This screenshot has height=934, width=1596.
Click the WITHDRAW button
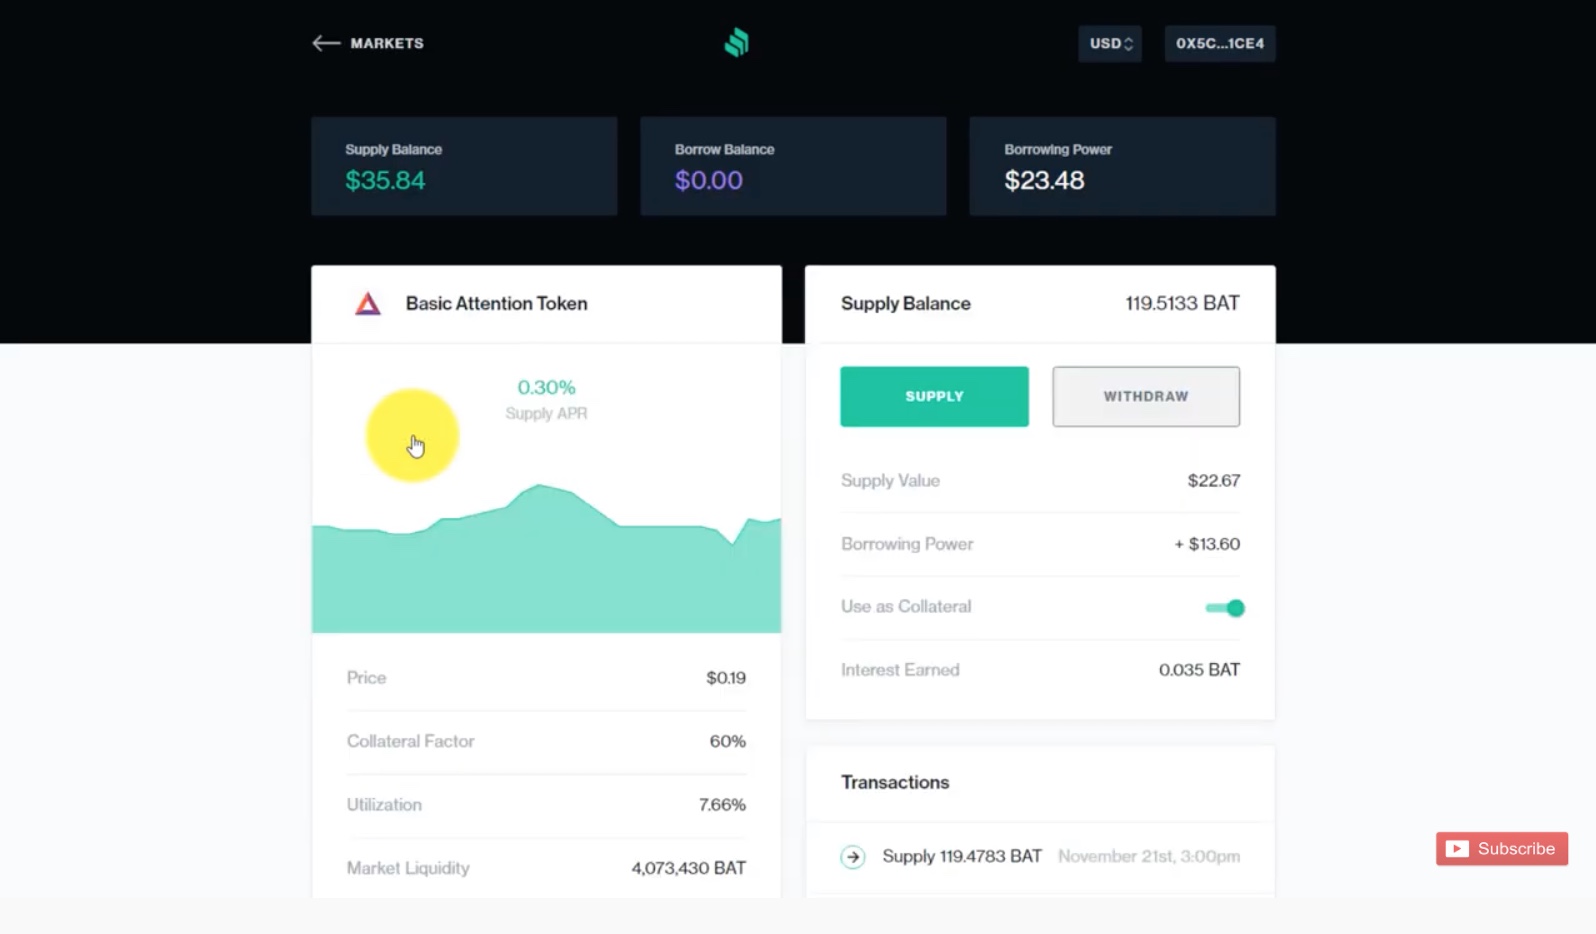(x=1146, y=396)
